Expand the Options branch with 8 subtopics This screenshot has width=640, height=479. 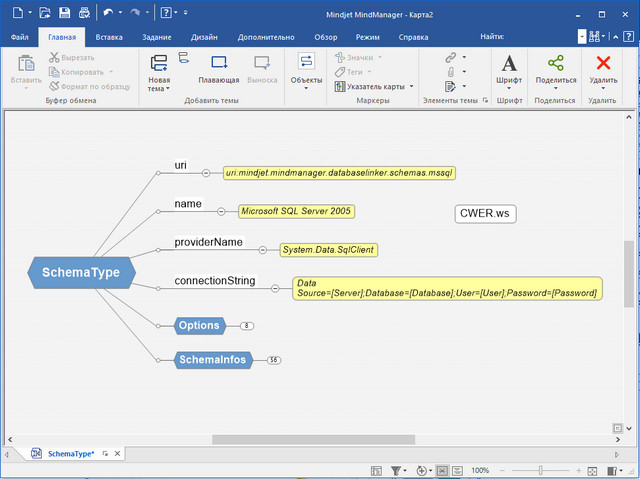pyautogui.click(x=247, y=326)
